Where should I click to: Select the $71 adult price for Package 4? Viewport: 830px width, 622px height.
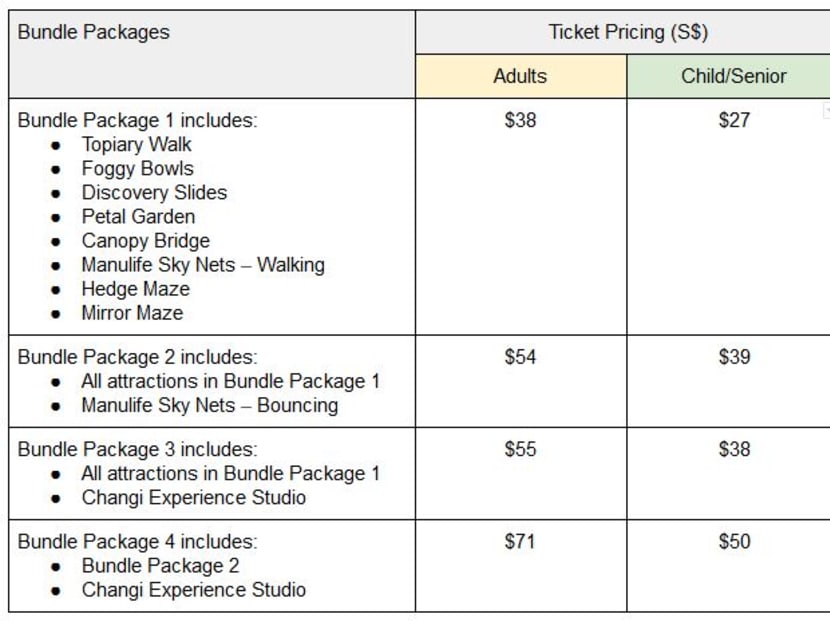click(520, 541)
